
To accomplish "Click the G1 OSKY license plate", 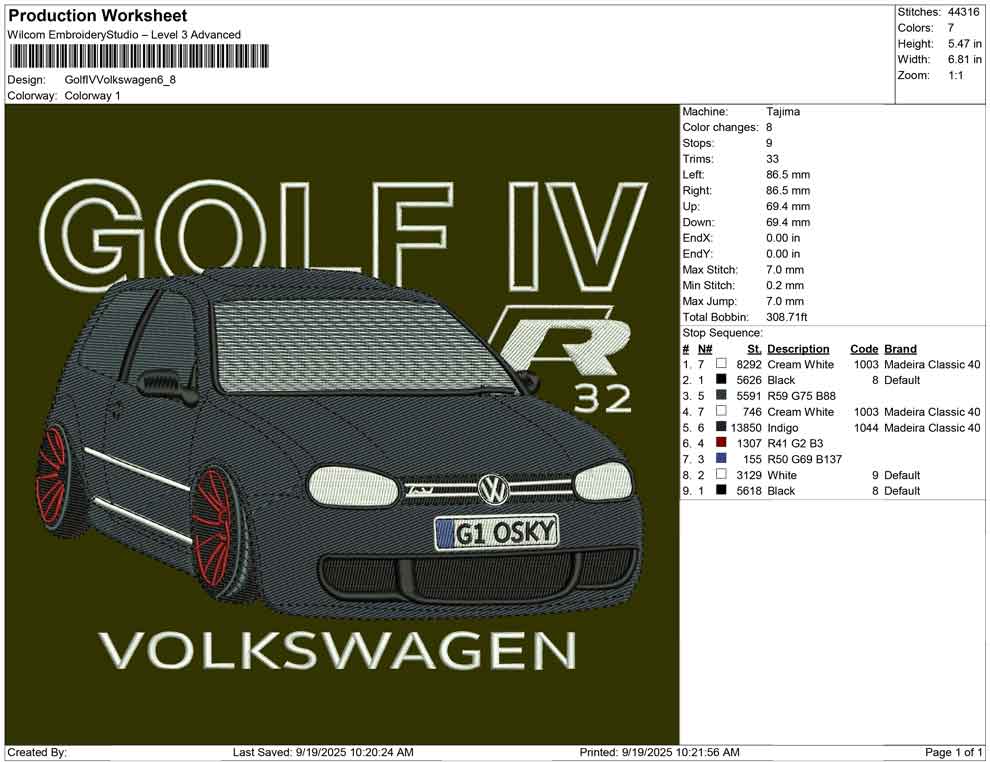I will click(x=496, y=533).
